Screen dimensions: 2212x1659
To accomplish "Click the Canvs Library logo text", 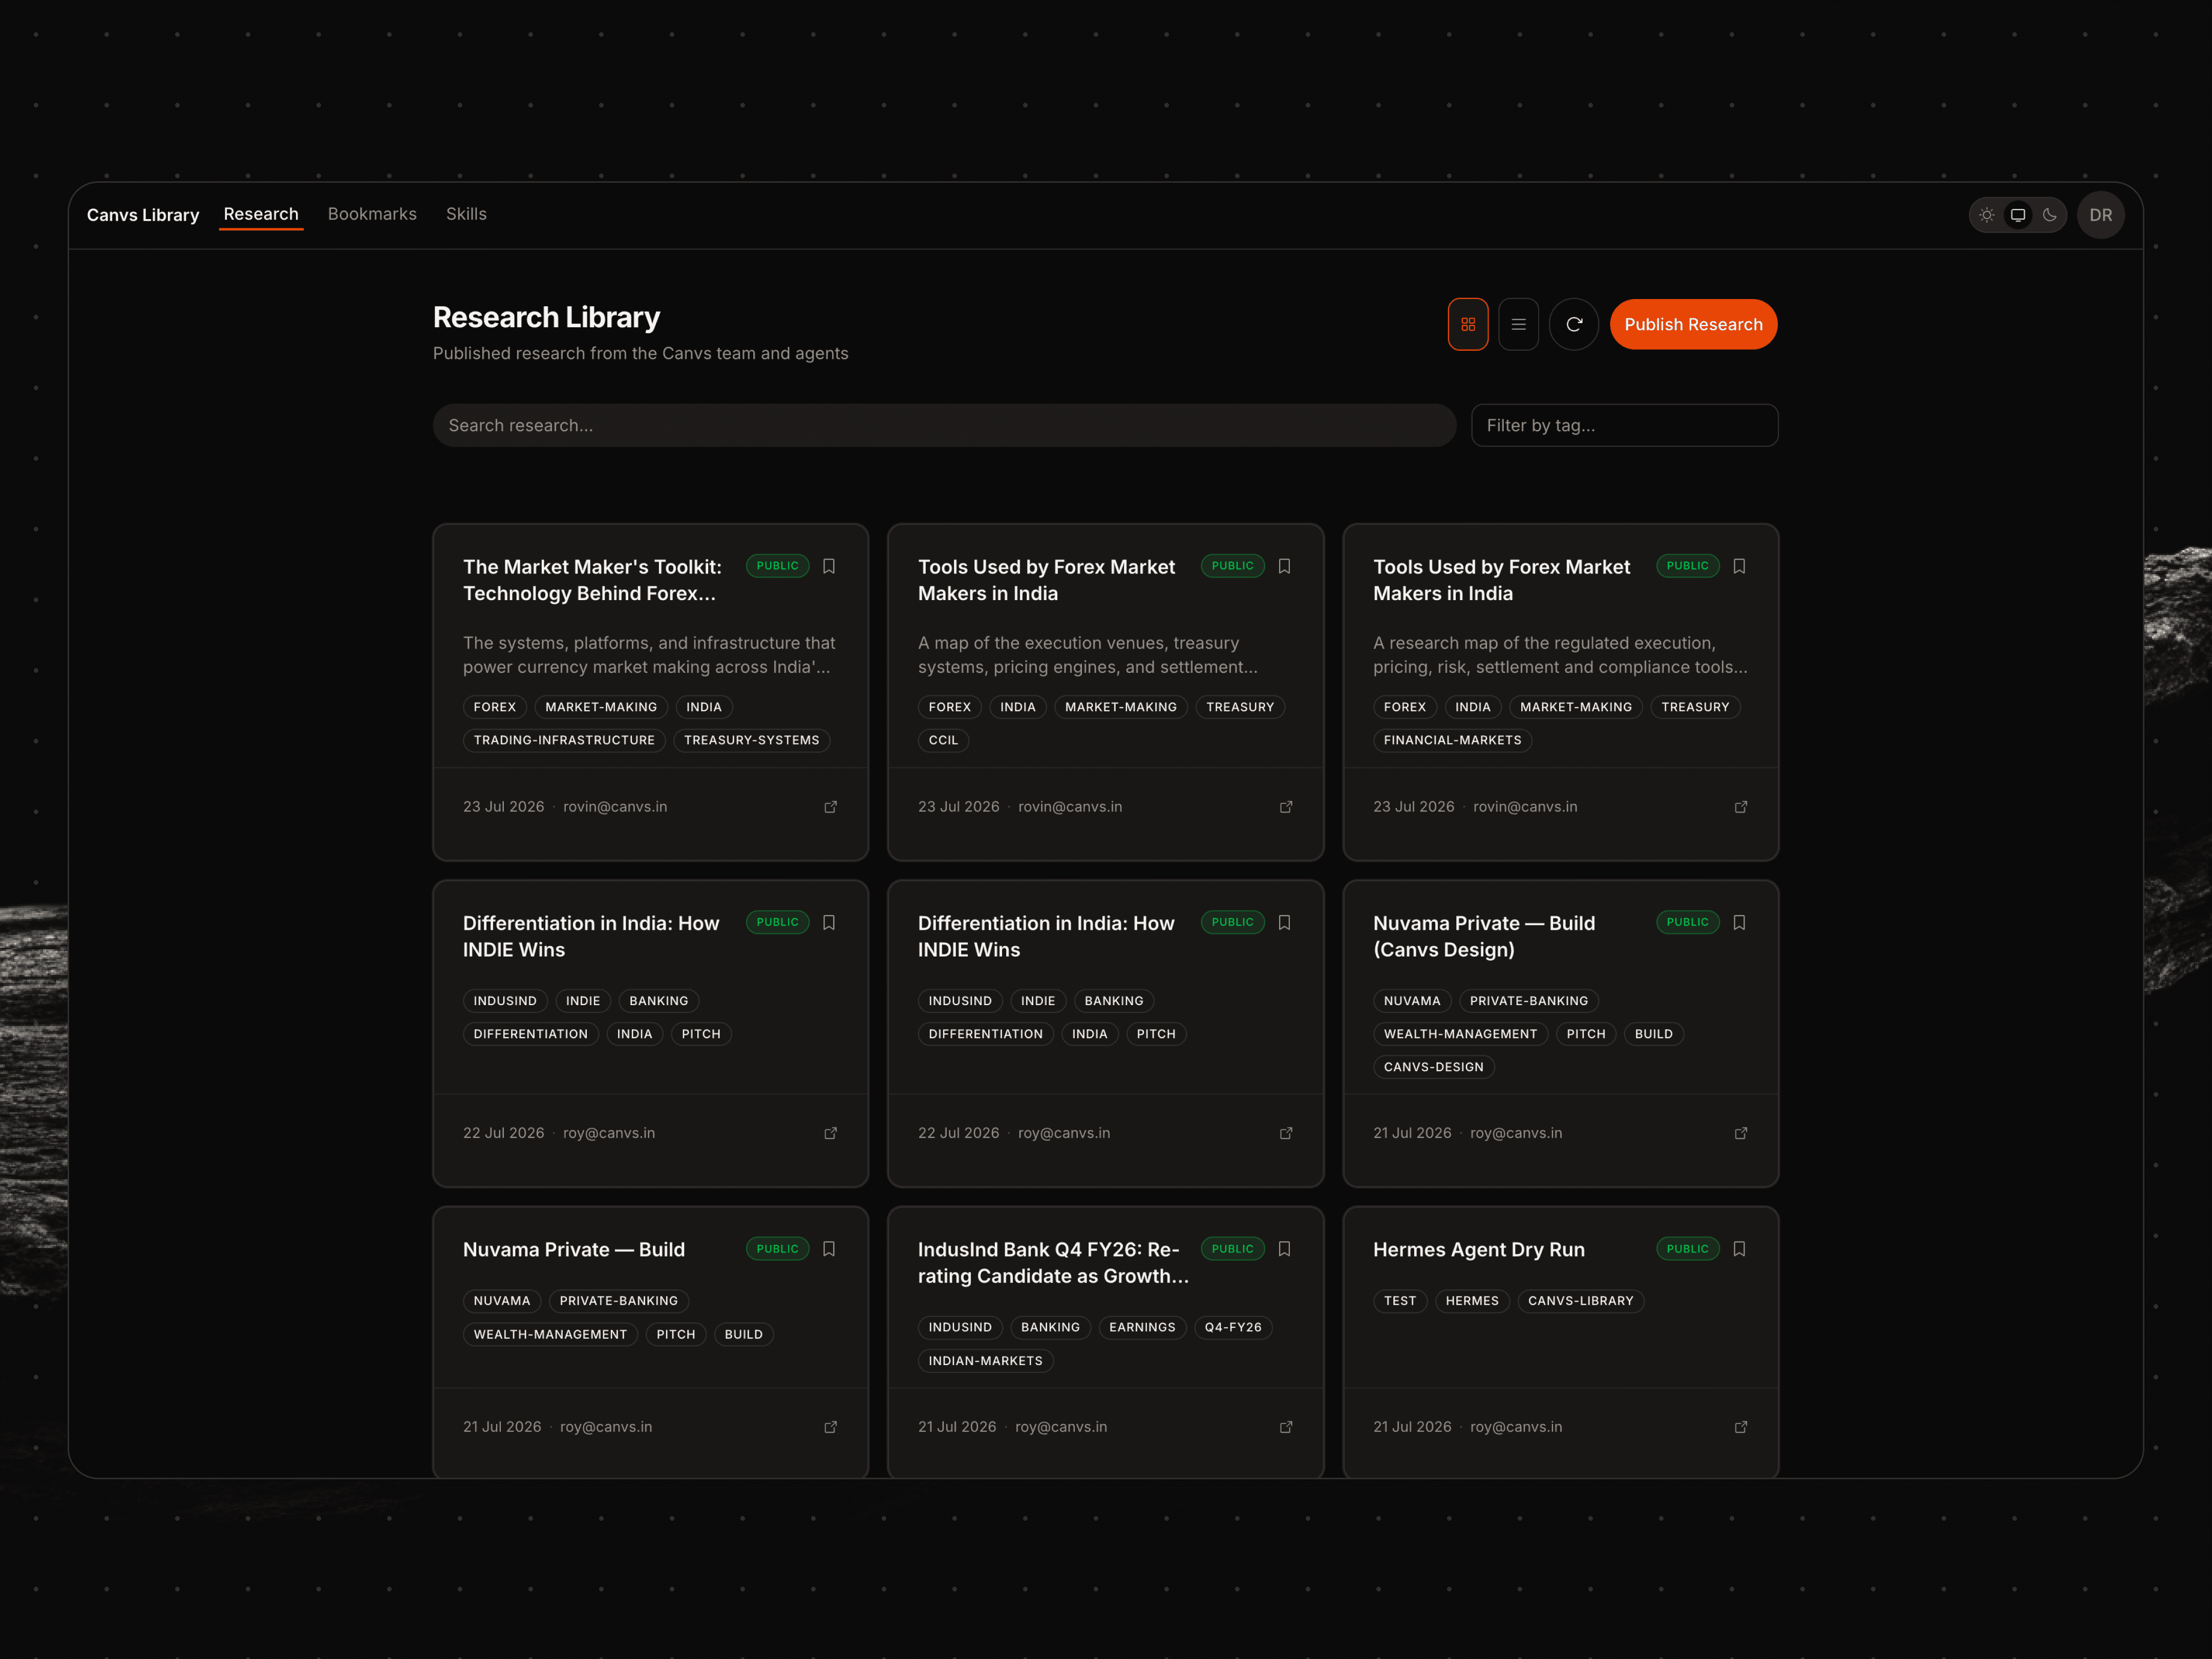I will pos(143,215).
